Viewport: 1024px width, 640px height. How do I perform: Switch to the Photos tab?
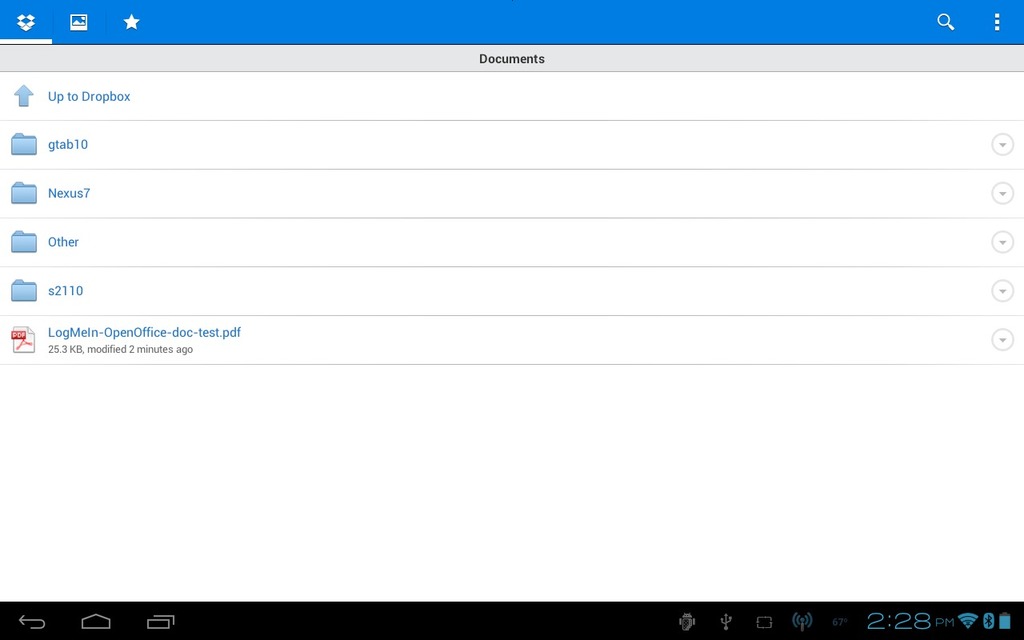pos(79,22)
